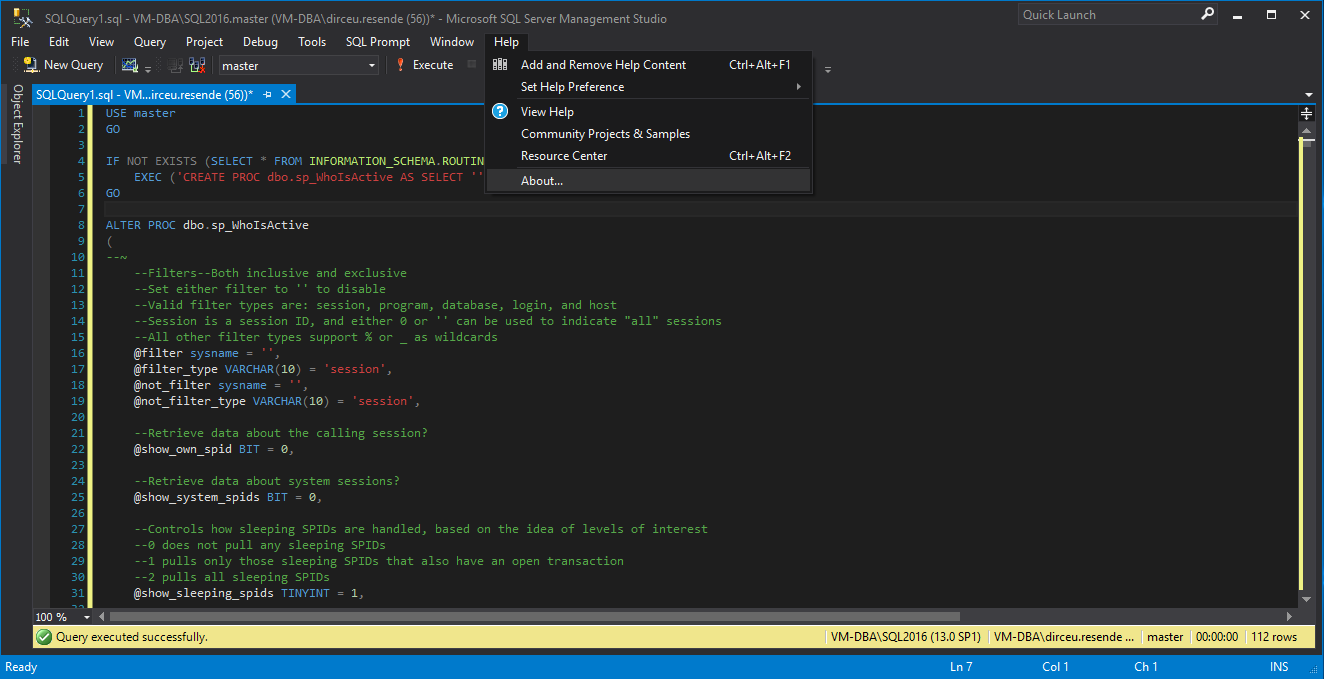This screenshot has width=1324, height=679.
Task: Open the Edit menu
Action: tap(59, 42)
